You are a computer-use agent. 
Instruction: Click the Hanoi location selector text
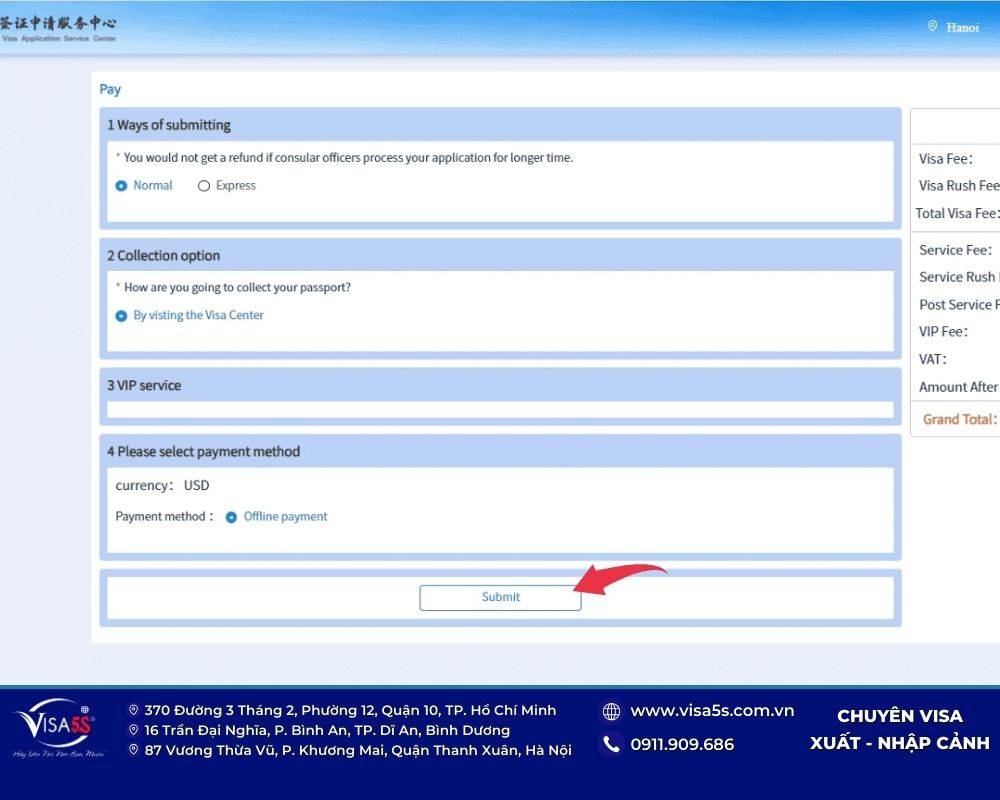pos(962,28)
